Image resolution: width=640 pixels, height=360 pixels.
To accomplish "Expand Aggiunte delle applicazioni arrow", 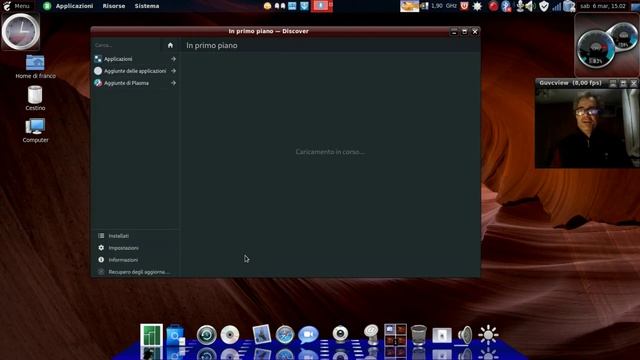I will click(173, 71).
